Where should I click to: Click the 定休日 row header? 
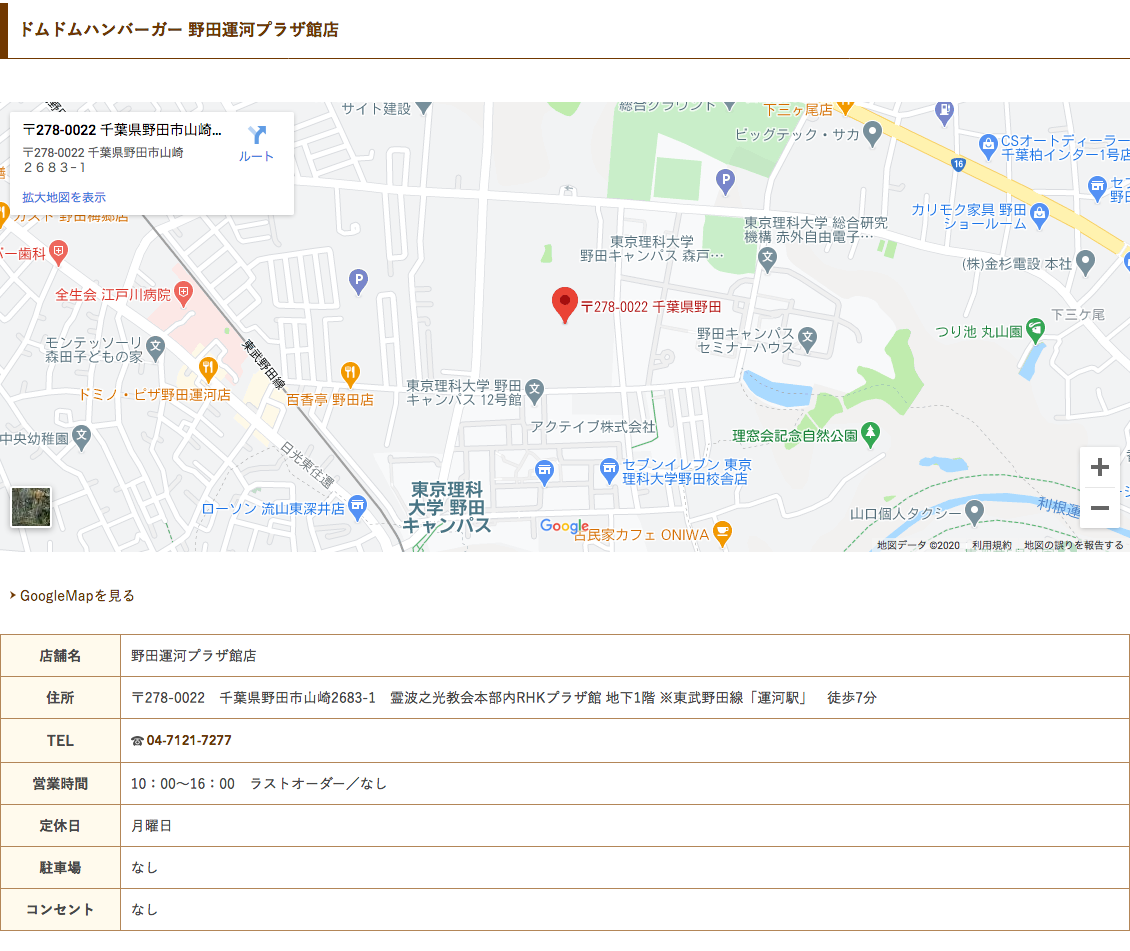(61, 826)
